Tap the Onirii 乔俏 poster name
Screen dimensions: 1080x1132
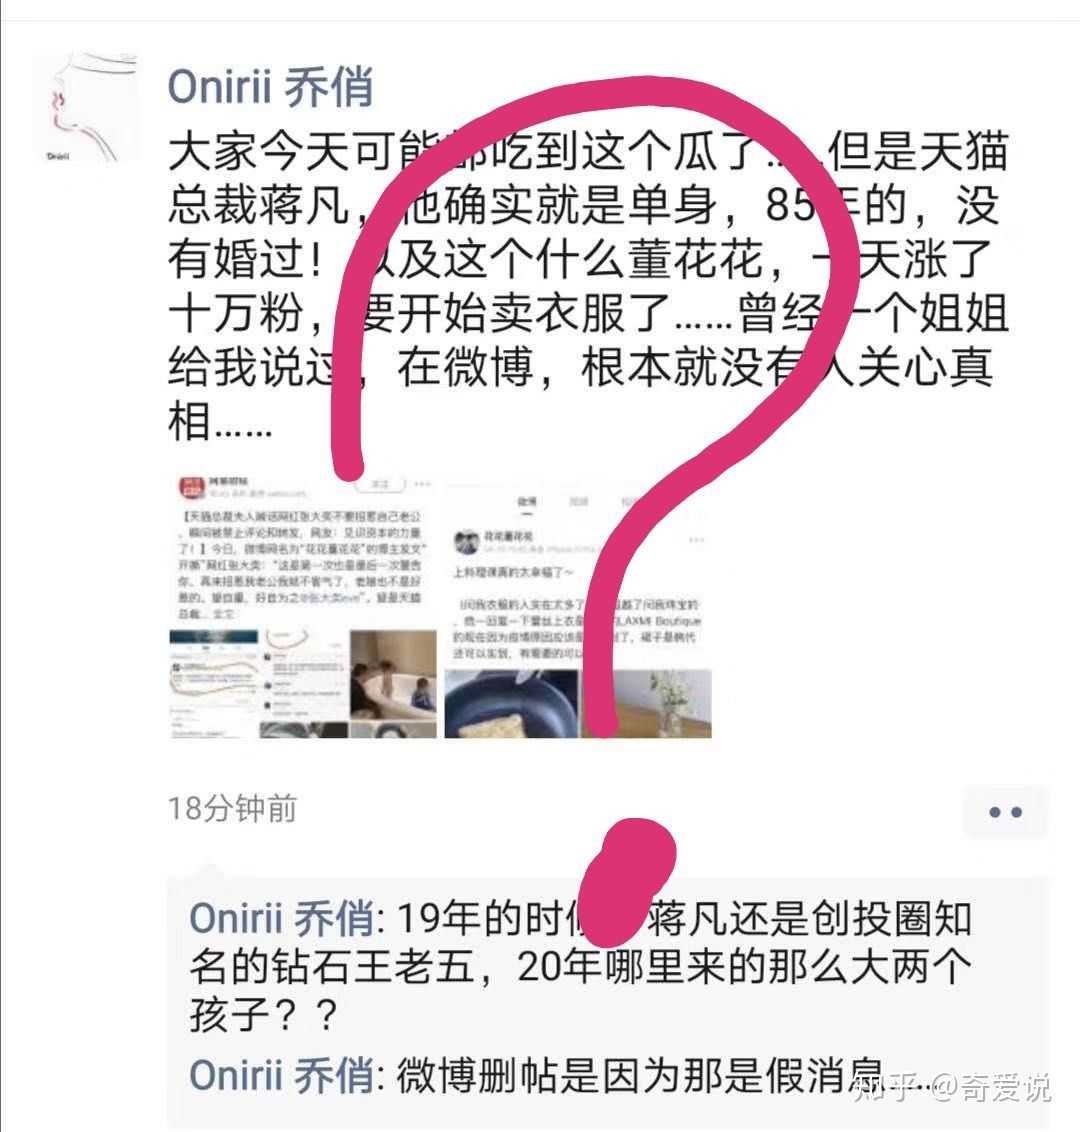tap(271, 87)
